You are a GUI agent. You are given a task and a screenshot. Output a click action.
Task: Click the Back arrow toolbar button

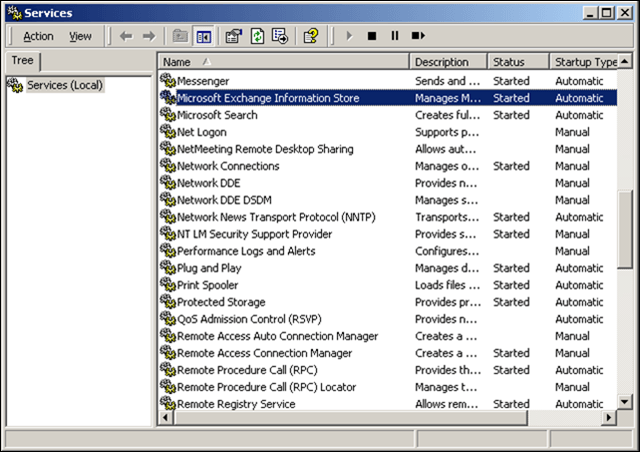(126, 36)
